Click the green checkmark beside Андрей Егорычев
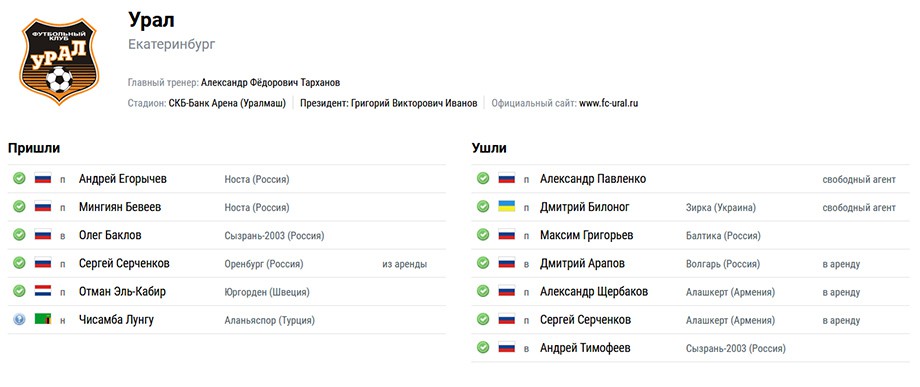The image size is (920, 387). tap(19, 178)
